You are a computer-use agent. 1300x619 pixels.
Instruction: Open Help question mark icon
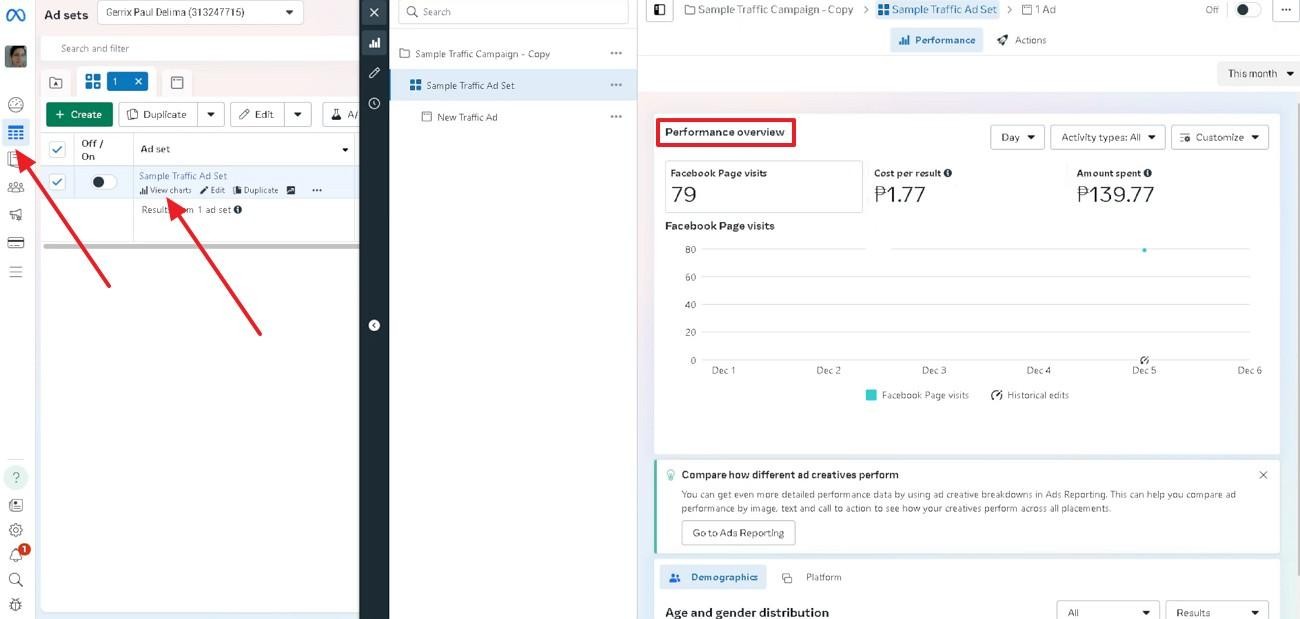pyautogui.click(x=15, y=477)
